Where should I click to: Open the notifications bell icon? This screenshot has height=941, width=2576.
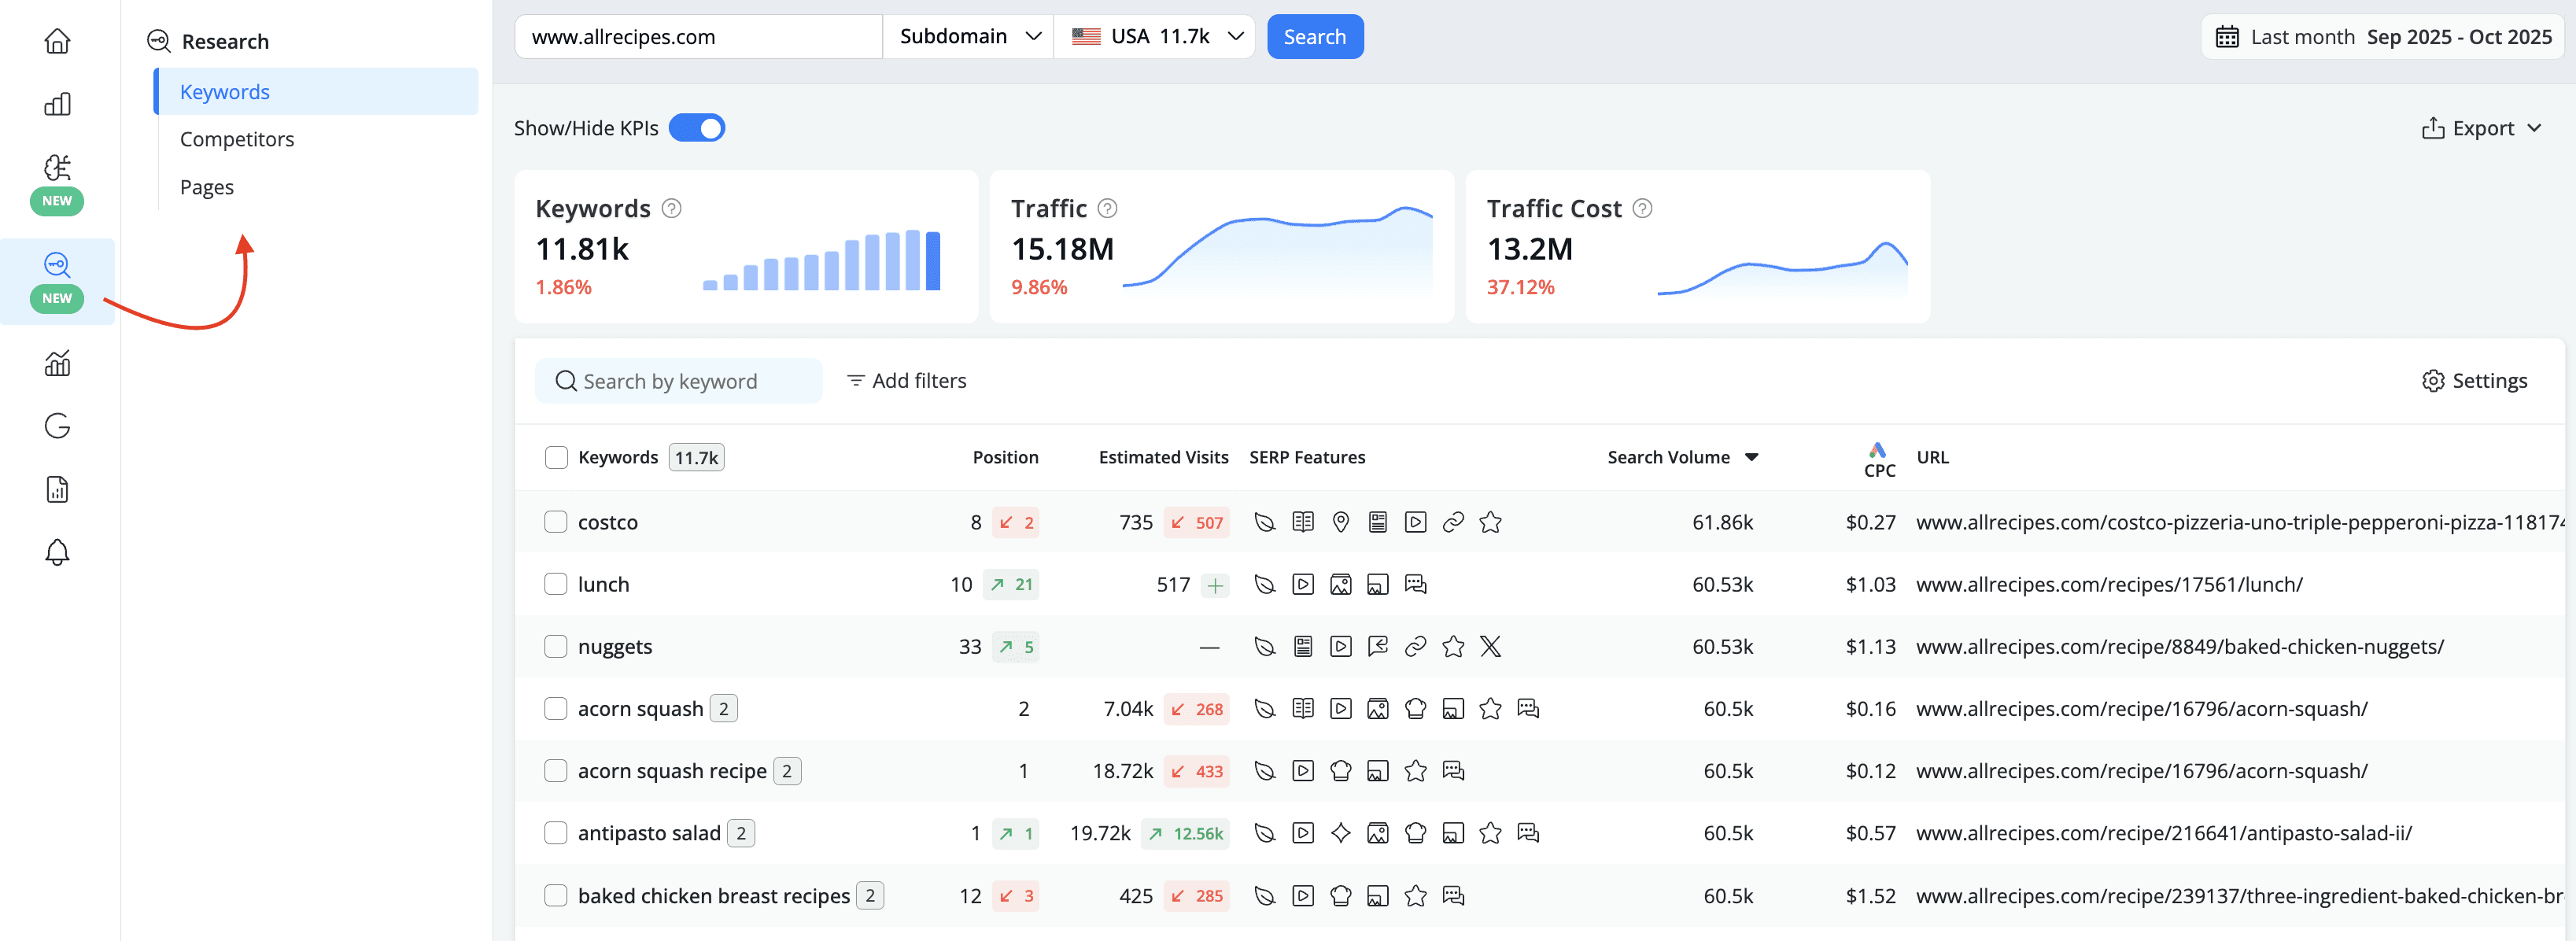pos(57,552)
